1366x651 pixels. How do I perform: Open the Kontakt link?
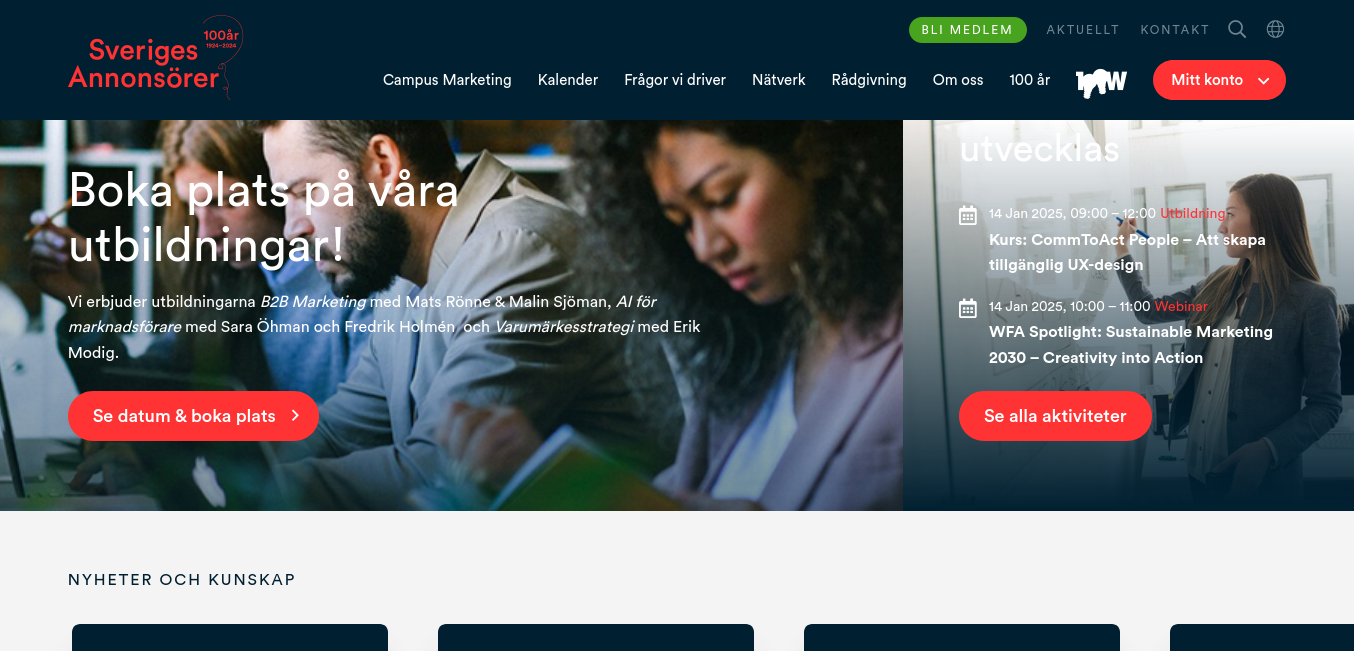coord(1175,30)
